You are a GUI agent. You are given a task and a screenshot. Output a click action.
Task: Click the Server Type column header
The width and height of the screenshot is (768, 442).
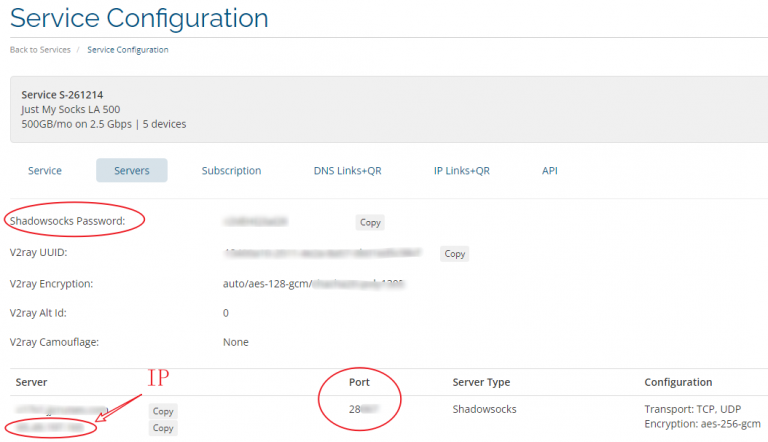click(x=481, y=382)
